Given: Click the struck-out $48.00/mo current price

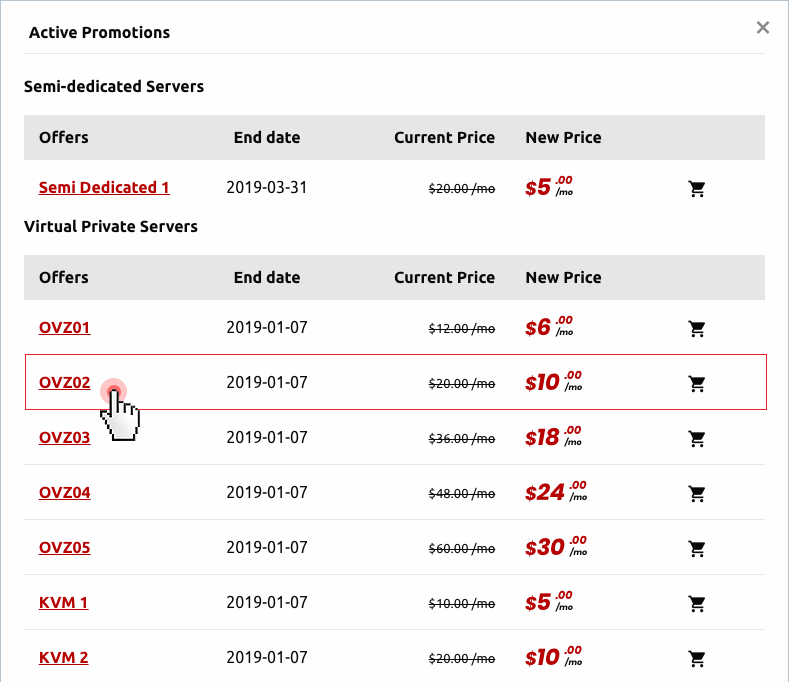Looking at the screenshot, I should [x=461, y=493].
